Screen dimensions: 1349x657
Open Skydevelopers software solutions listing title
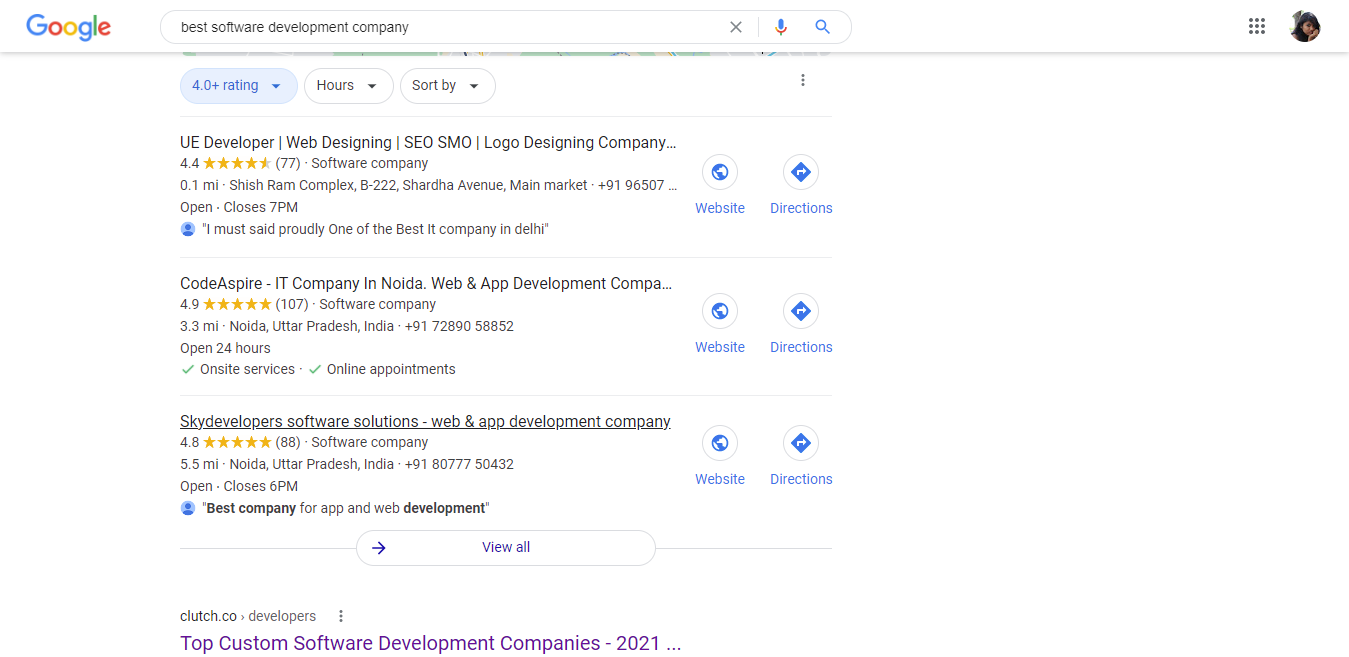(425, 421)
